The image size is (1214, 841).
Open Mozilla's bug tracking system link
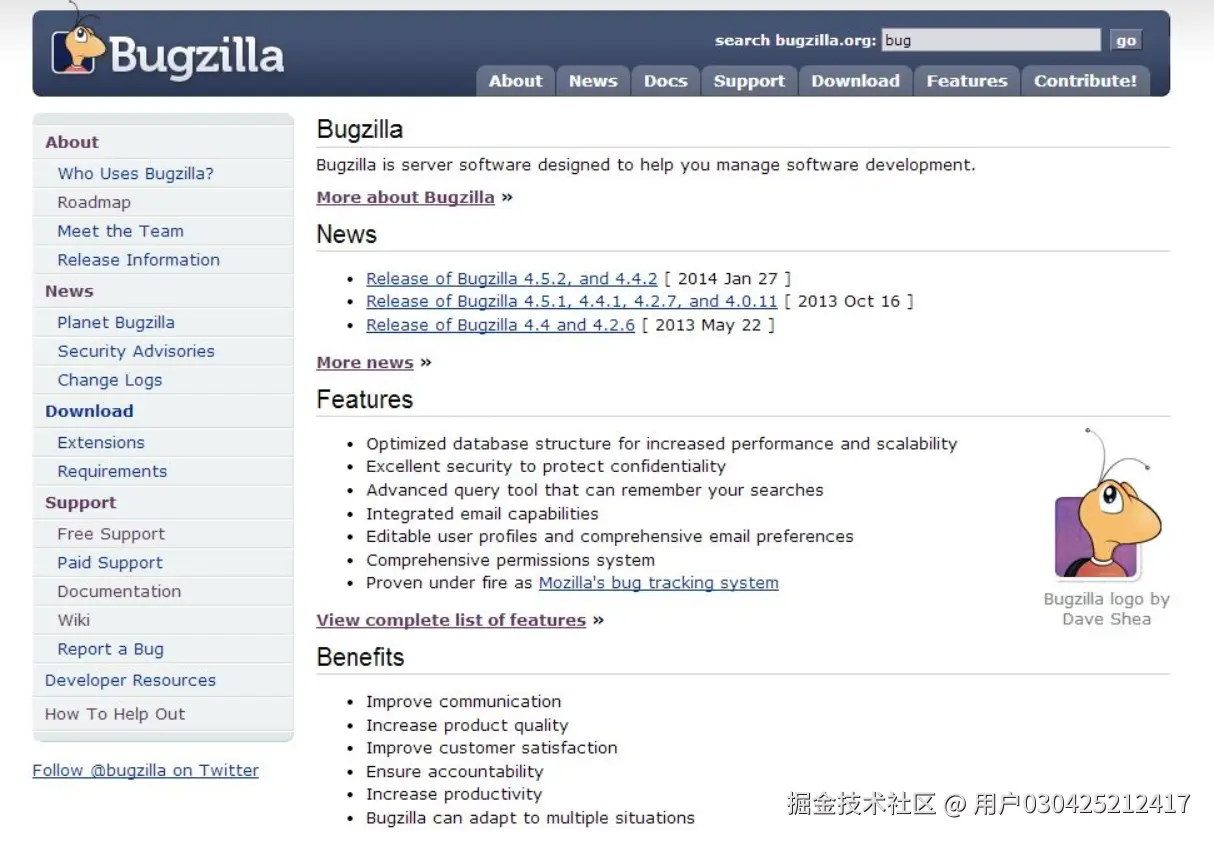659,583
